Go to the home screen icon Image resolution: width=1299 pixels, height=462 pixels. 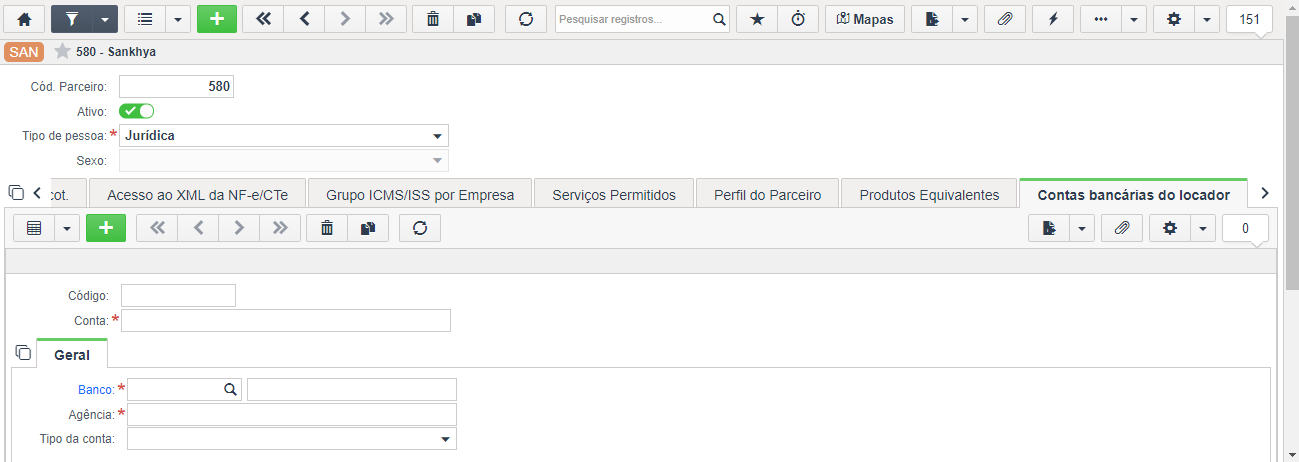click(25, 19)
